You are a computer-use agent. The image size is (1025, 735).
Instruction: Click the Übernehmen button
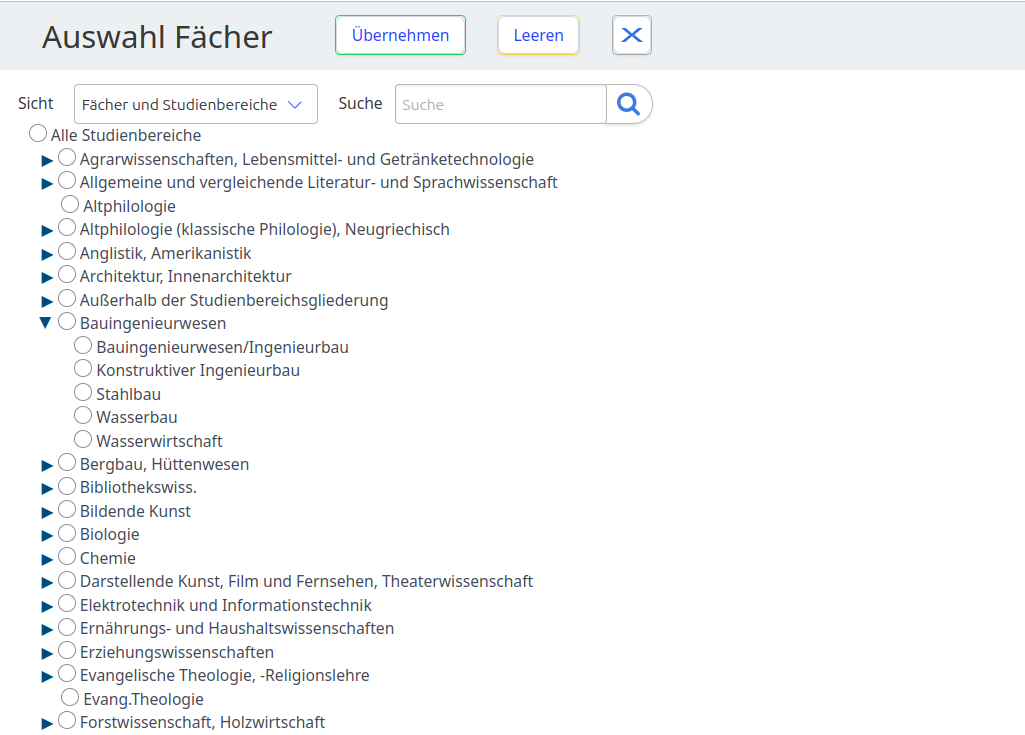(400, 35)
